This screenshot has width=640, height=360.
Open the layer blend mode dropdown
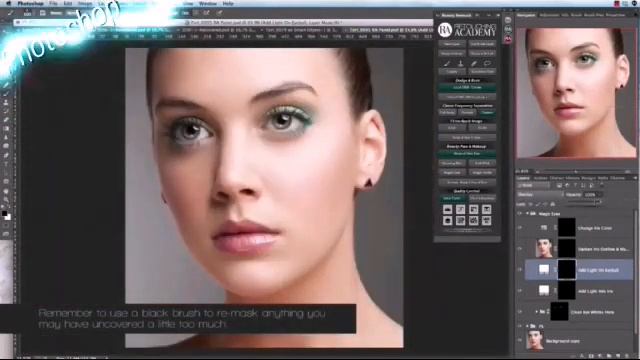point(540,195)
